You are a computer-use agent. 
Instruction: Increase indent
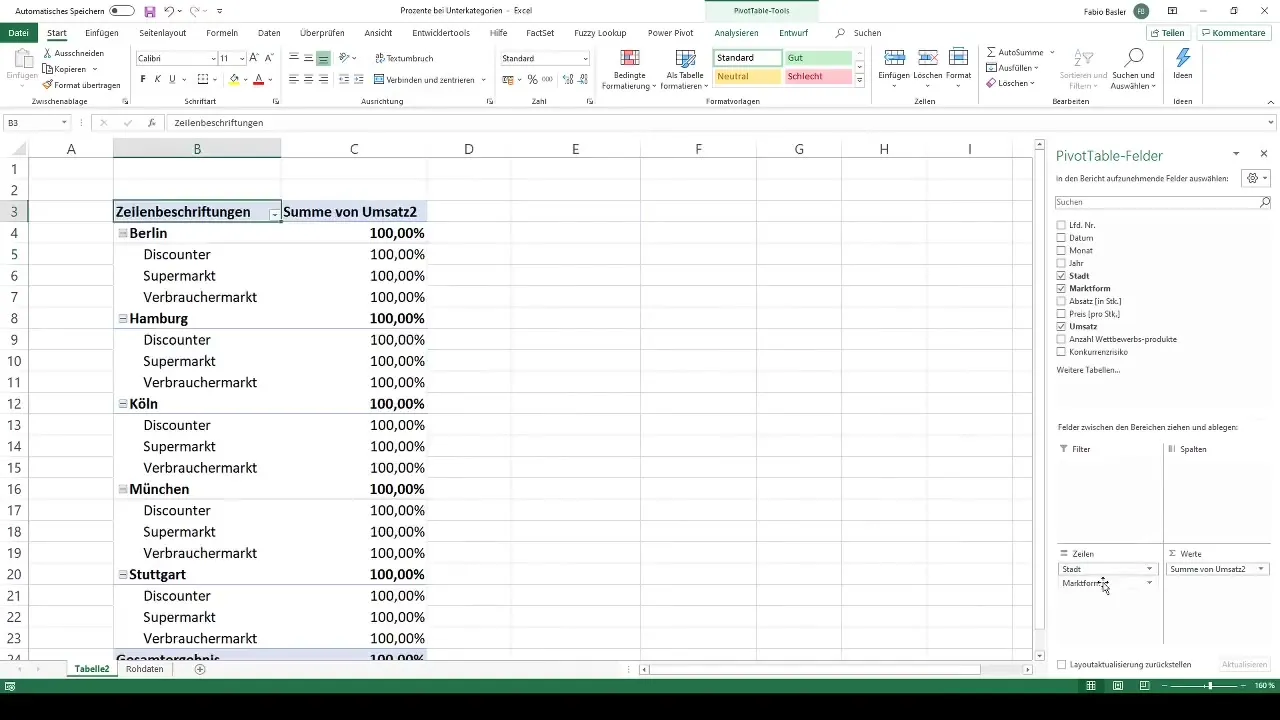[358, 79]
